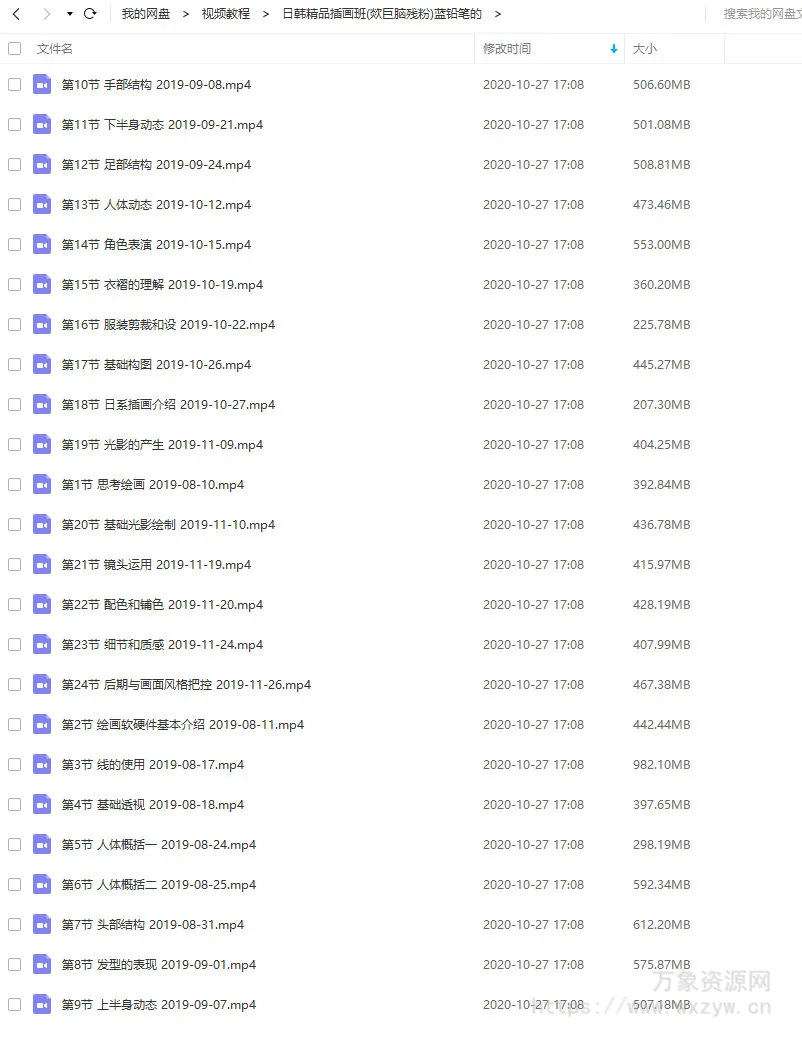Check the box for 第12节 足部结构
Image resolution: width=802 pixels, height=1041 pixels.
pyautogui.click(x=15, y=165)
